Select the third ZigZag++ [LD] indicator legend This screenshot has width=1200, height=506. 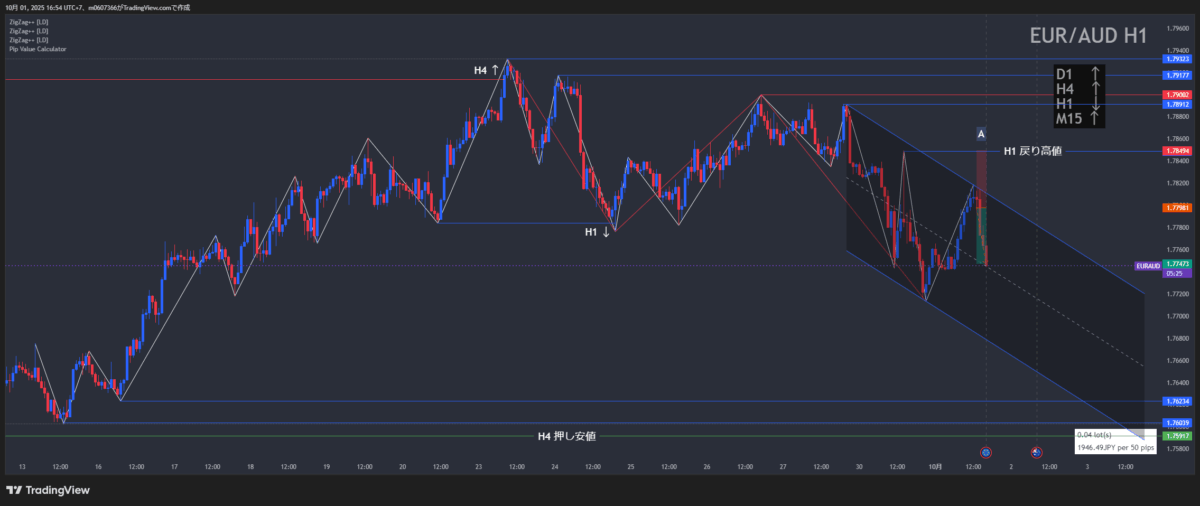pyautogui.click(x=28, y=39)
